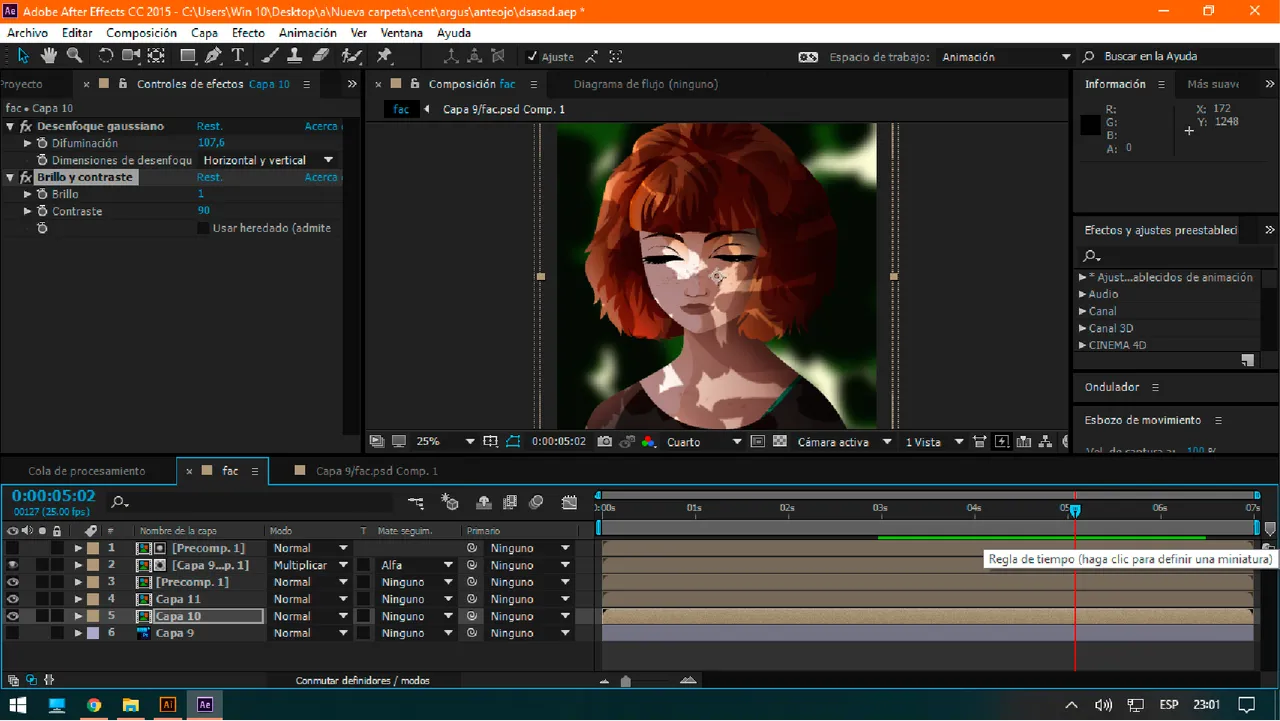Select the Brush tool
Screen dimensions: 1280x721
click(x=271, y=56)
